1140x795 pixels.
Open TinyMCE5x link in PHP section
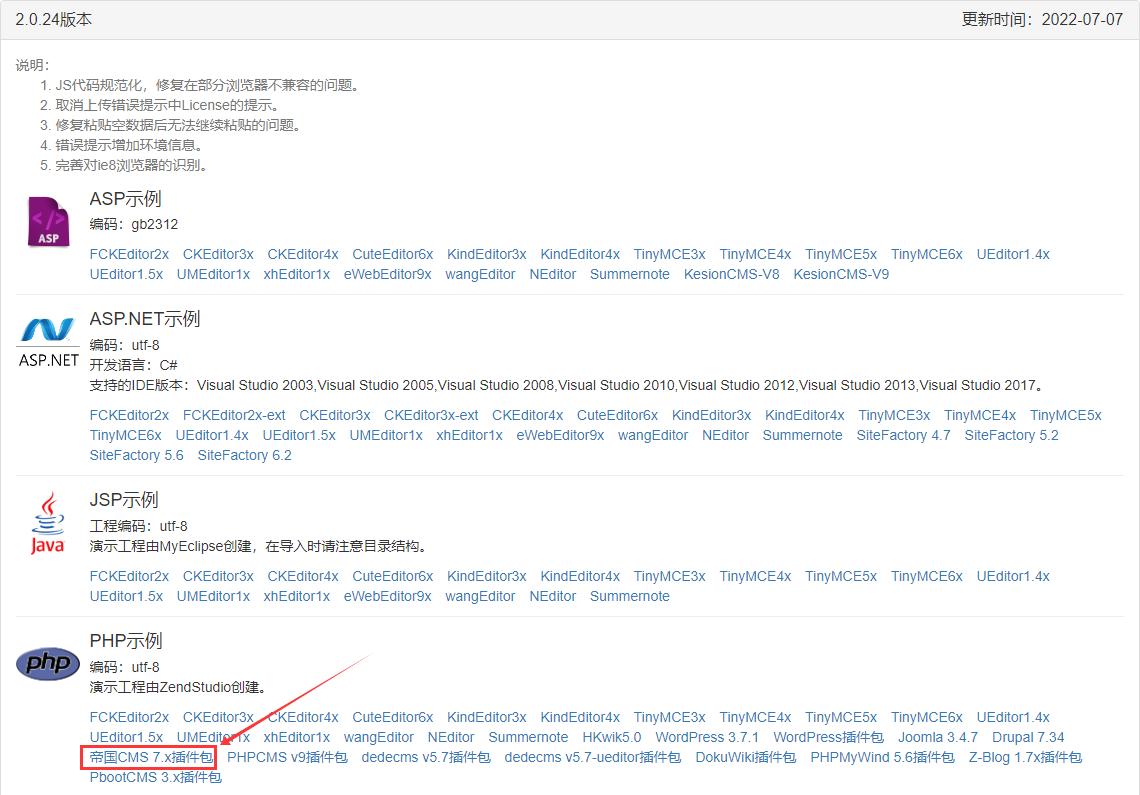(x=841, y=717)
